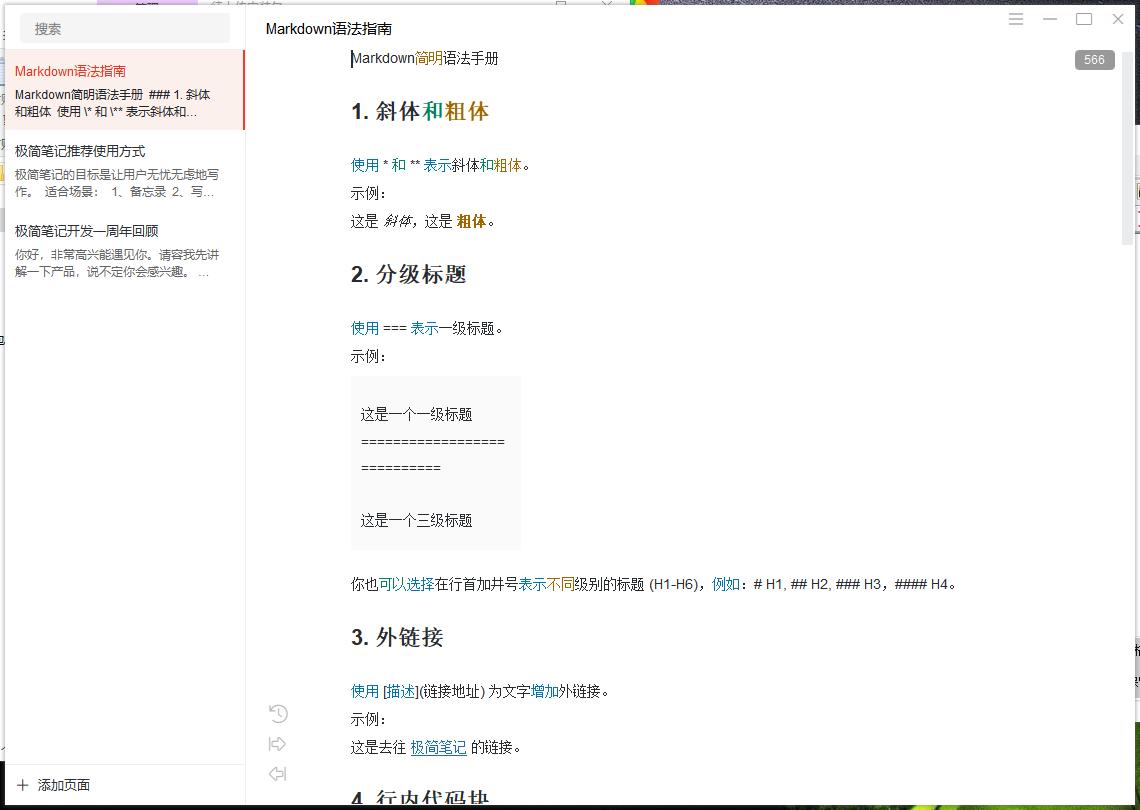
Task: Click the longer row of equals signs
Action: click(433, 441)
